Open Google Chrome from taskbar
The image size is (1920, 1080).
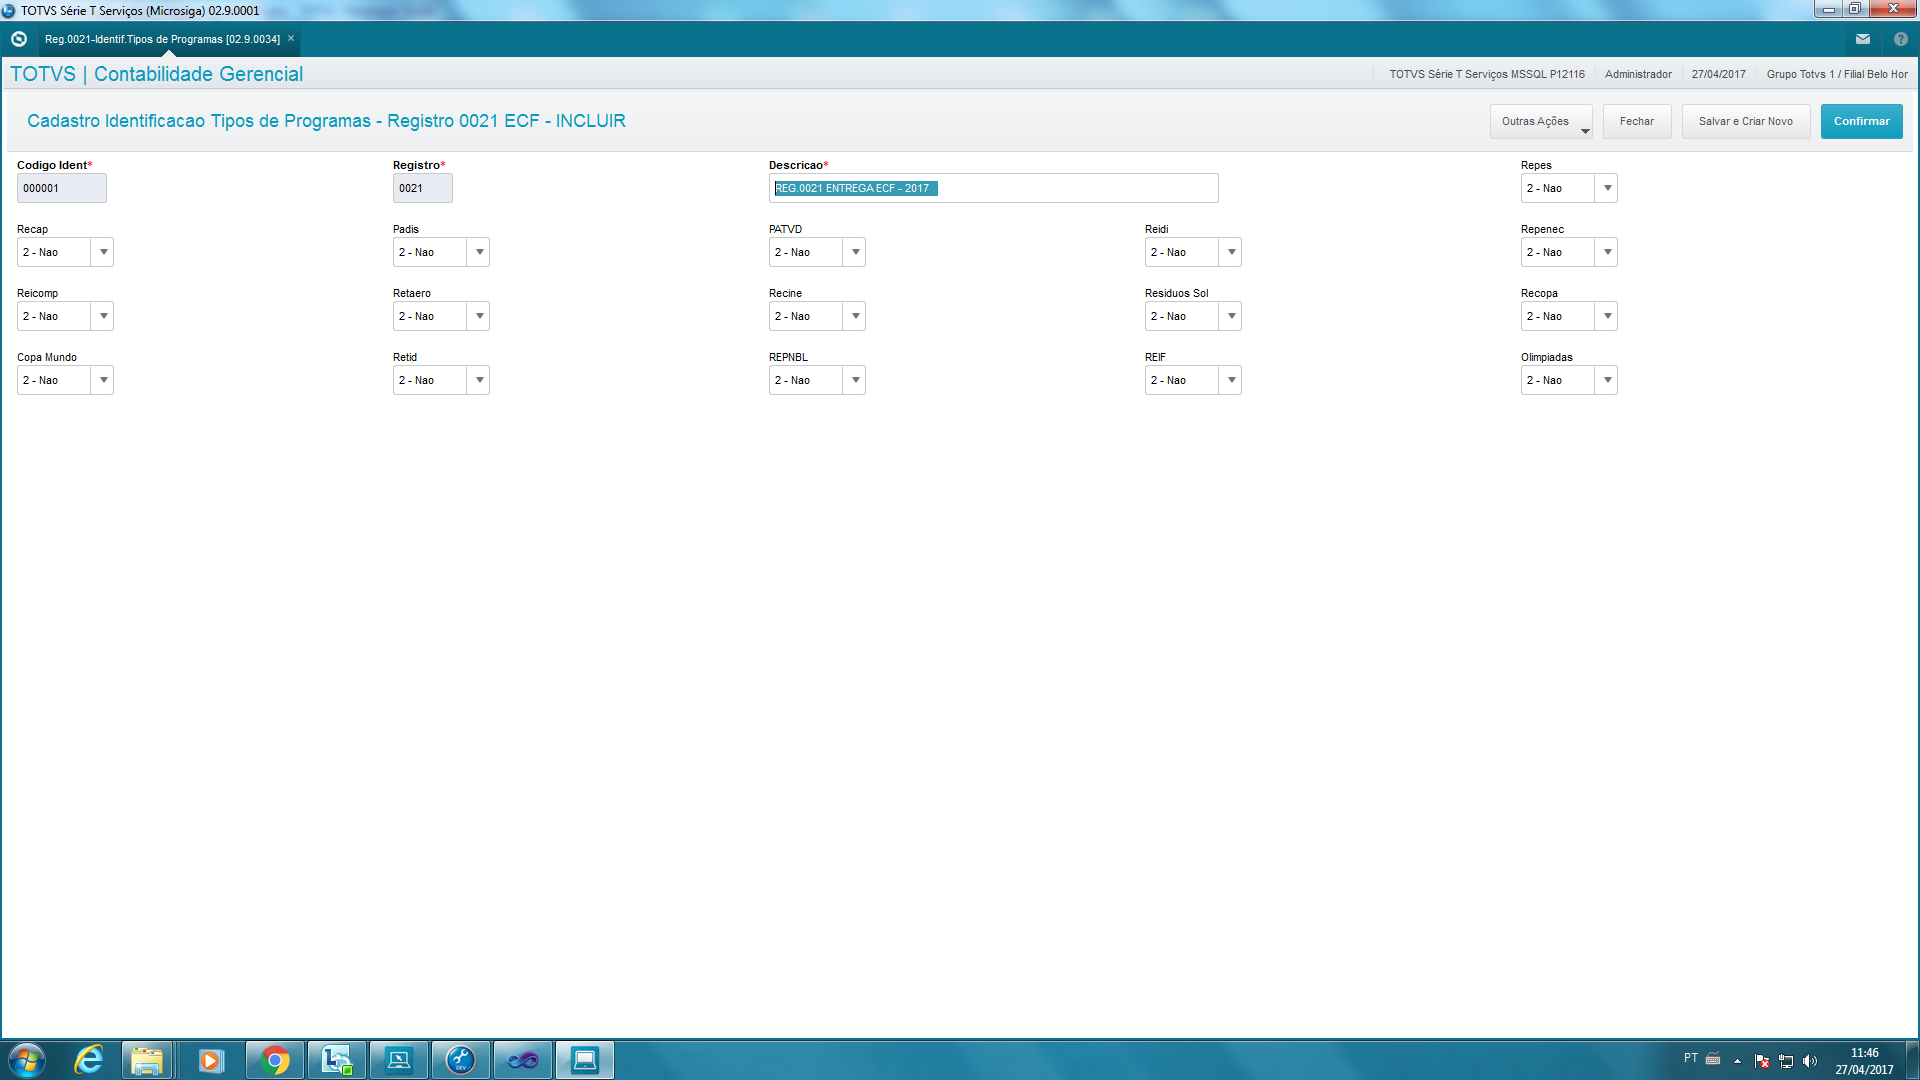[x=275, y=1060]
